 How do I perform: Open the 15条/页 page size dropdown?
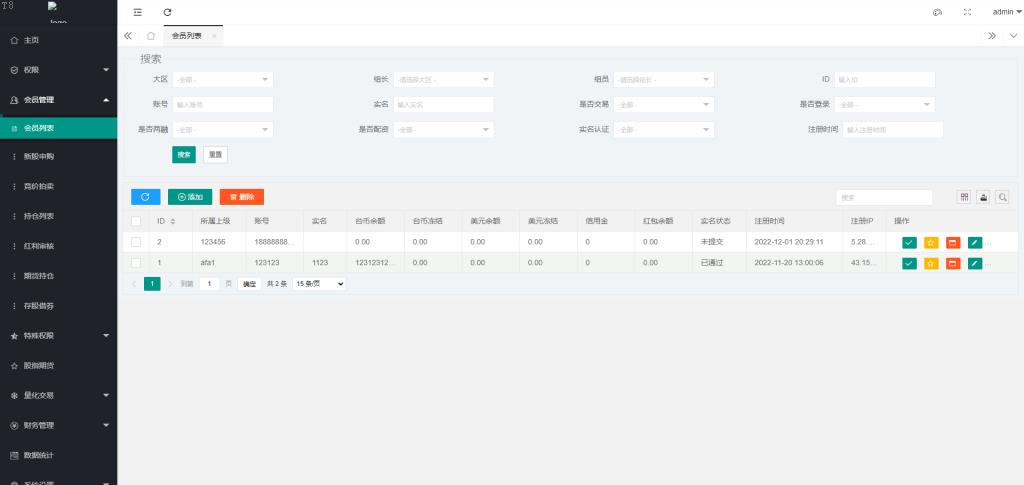[319, 284]
